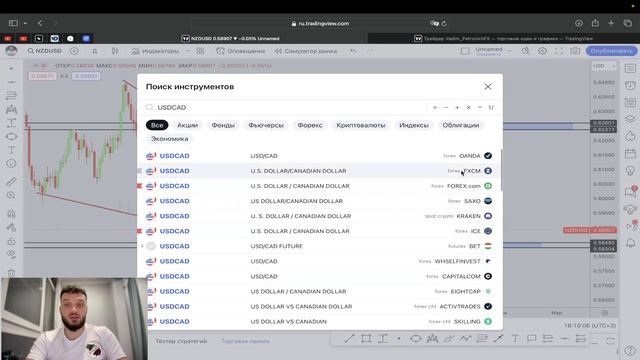This screenshot has width=640, height=360.
Task: Toggle hide all drawings eye icon
Action: coord(11,255)
